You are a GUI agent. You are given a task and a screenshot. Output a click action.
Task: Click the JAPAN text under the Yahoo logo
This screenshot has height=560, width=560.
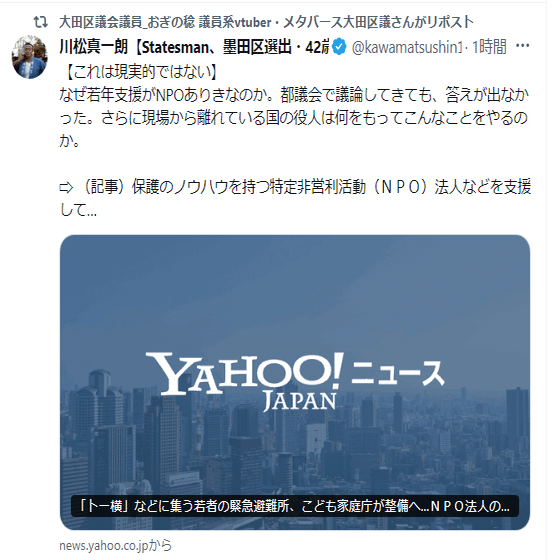pos(300,401)
